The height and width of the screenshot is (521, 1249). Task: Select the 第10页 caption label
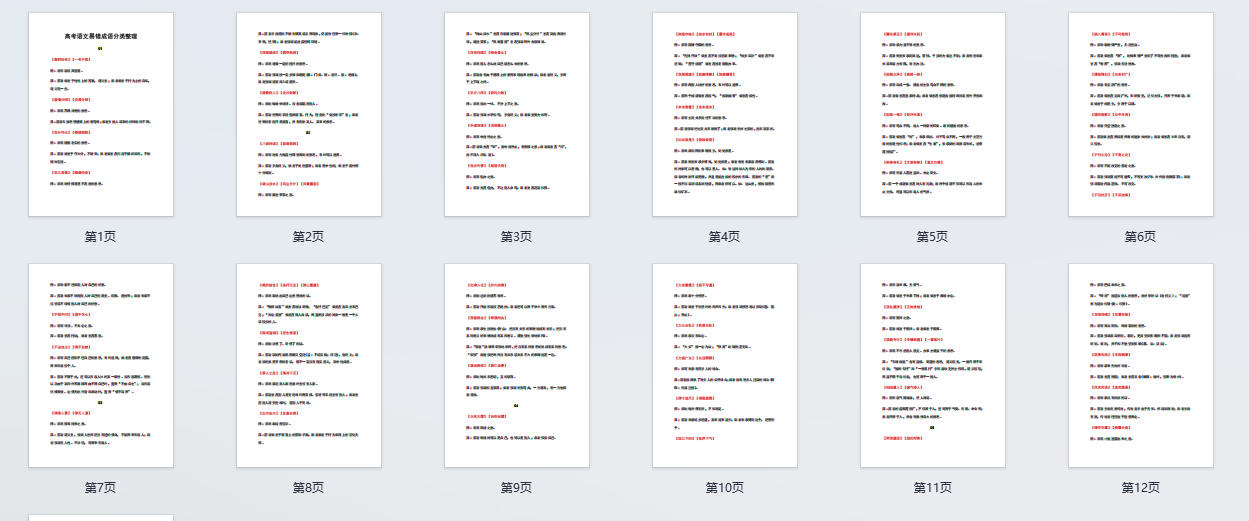tap(724, 488)
